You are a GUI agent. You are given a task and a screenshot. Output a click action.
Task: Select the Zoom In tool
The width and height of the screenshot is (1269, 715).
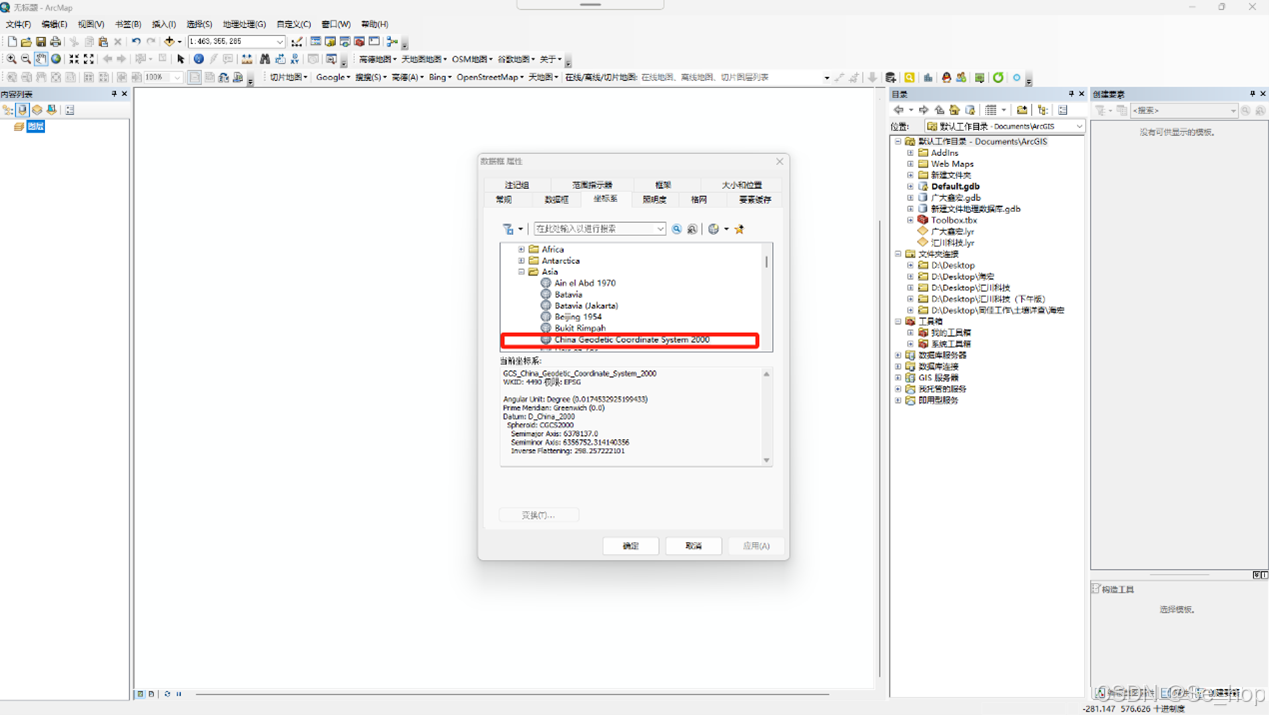pyautogui.click(x=11, y=59)
